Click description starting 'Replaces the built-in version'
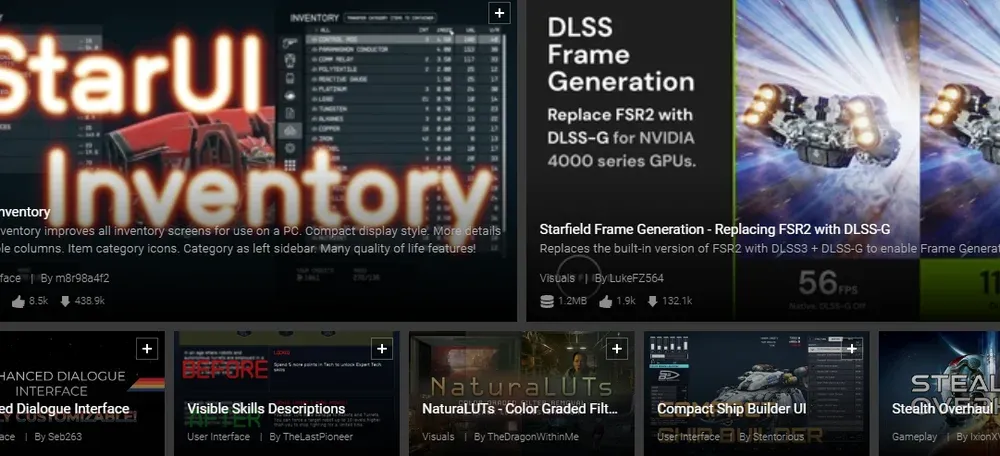This screenshot has height=456, width=1000. (770, 249)
